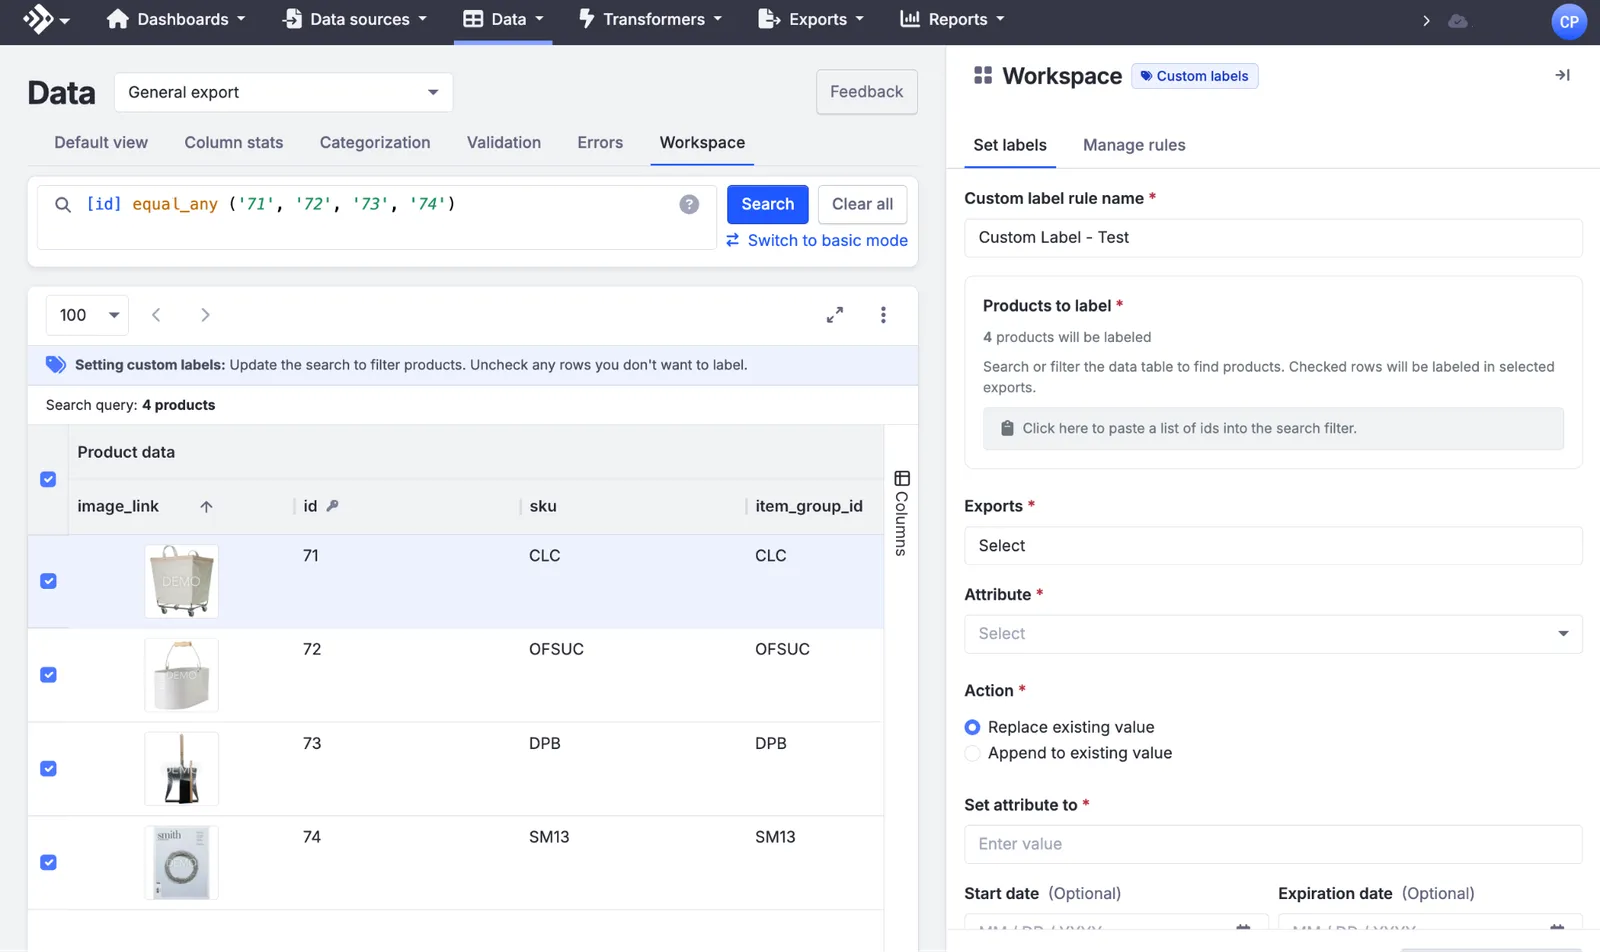Open the Exports select field
Image resolution: width=1600 pixels, height=952 pixels.
[1273, 546]
